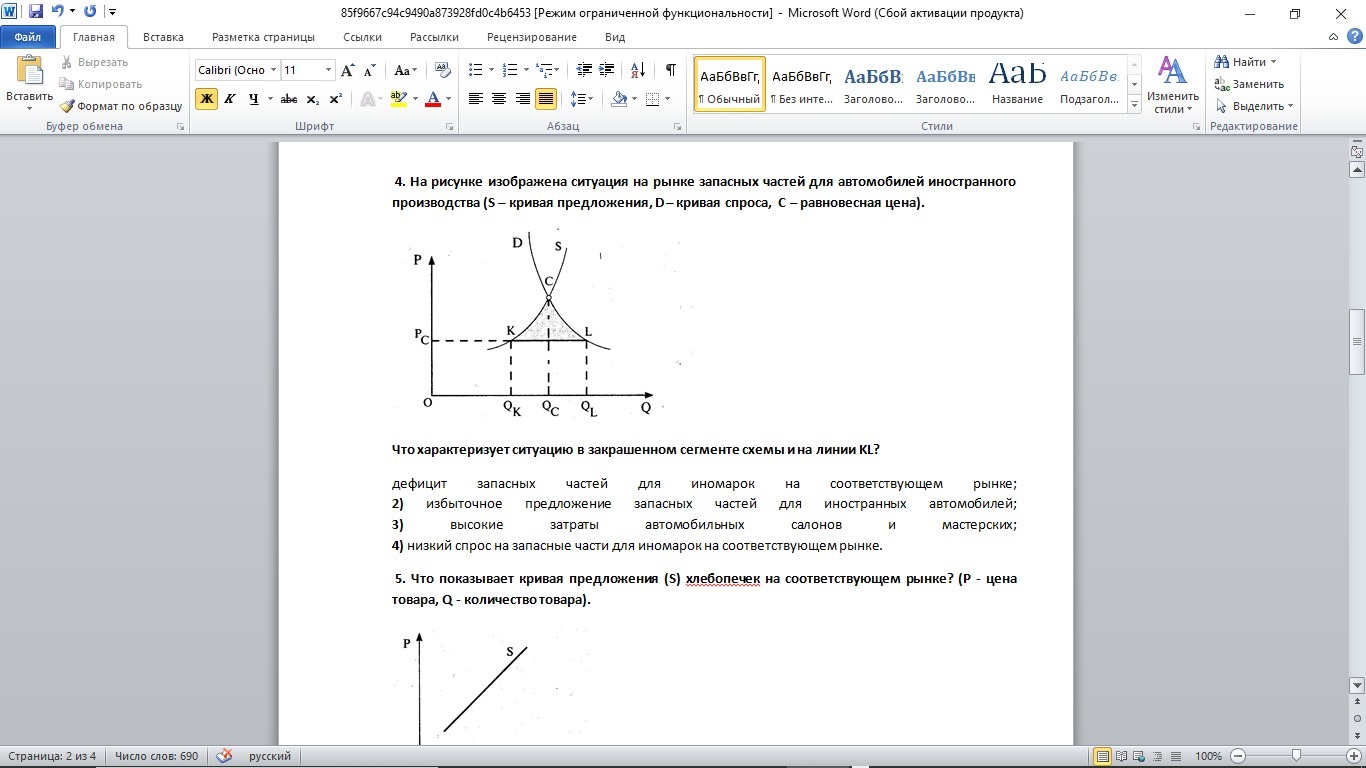
Task: Click sort icon in paragraph group
Action: (x=639, y=70)
